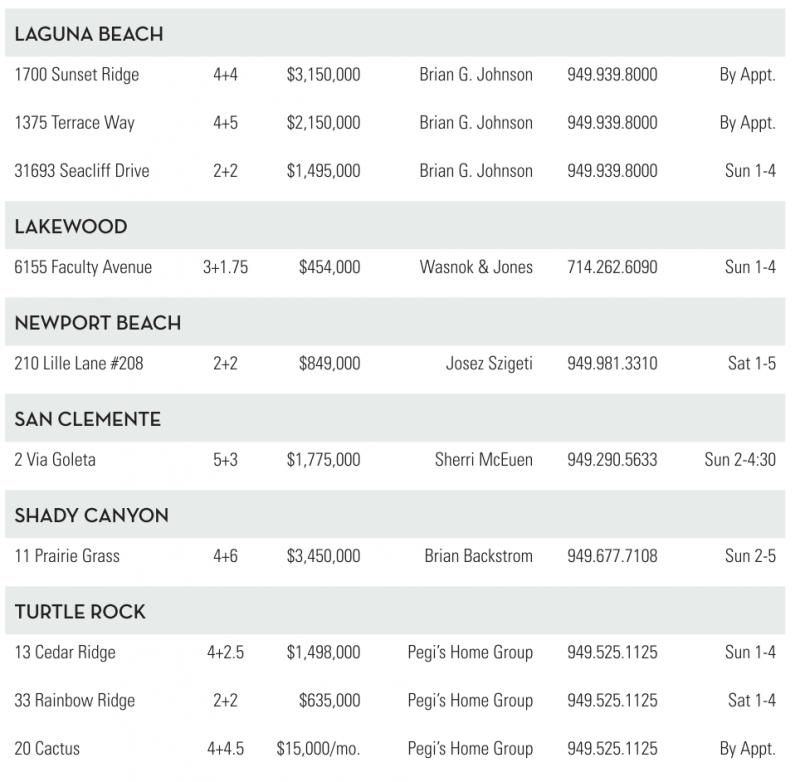
Task: Click the Shady Canyon section header
Action: pyautogui.click(x=92, y=516)
